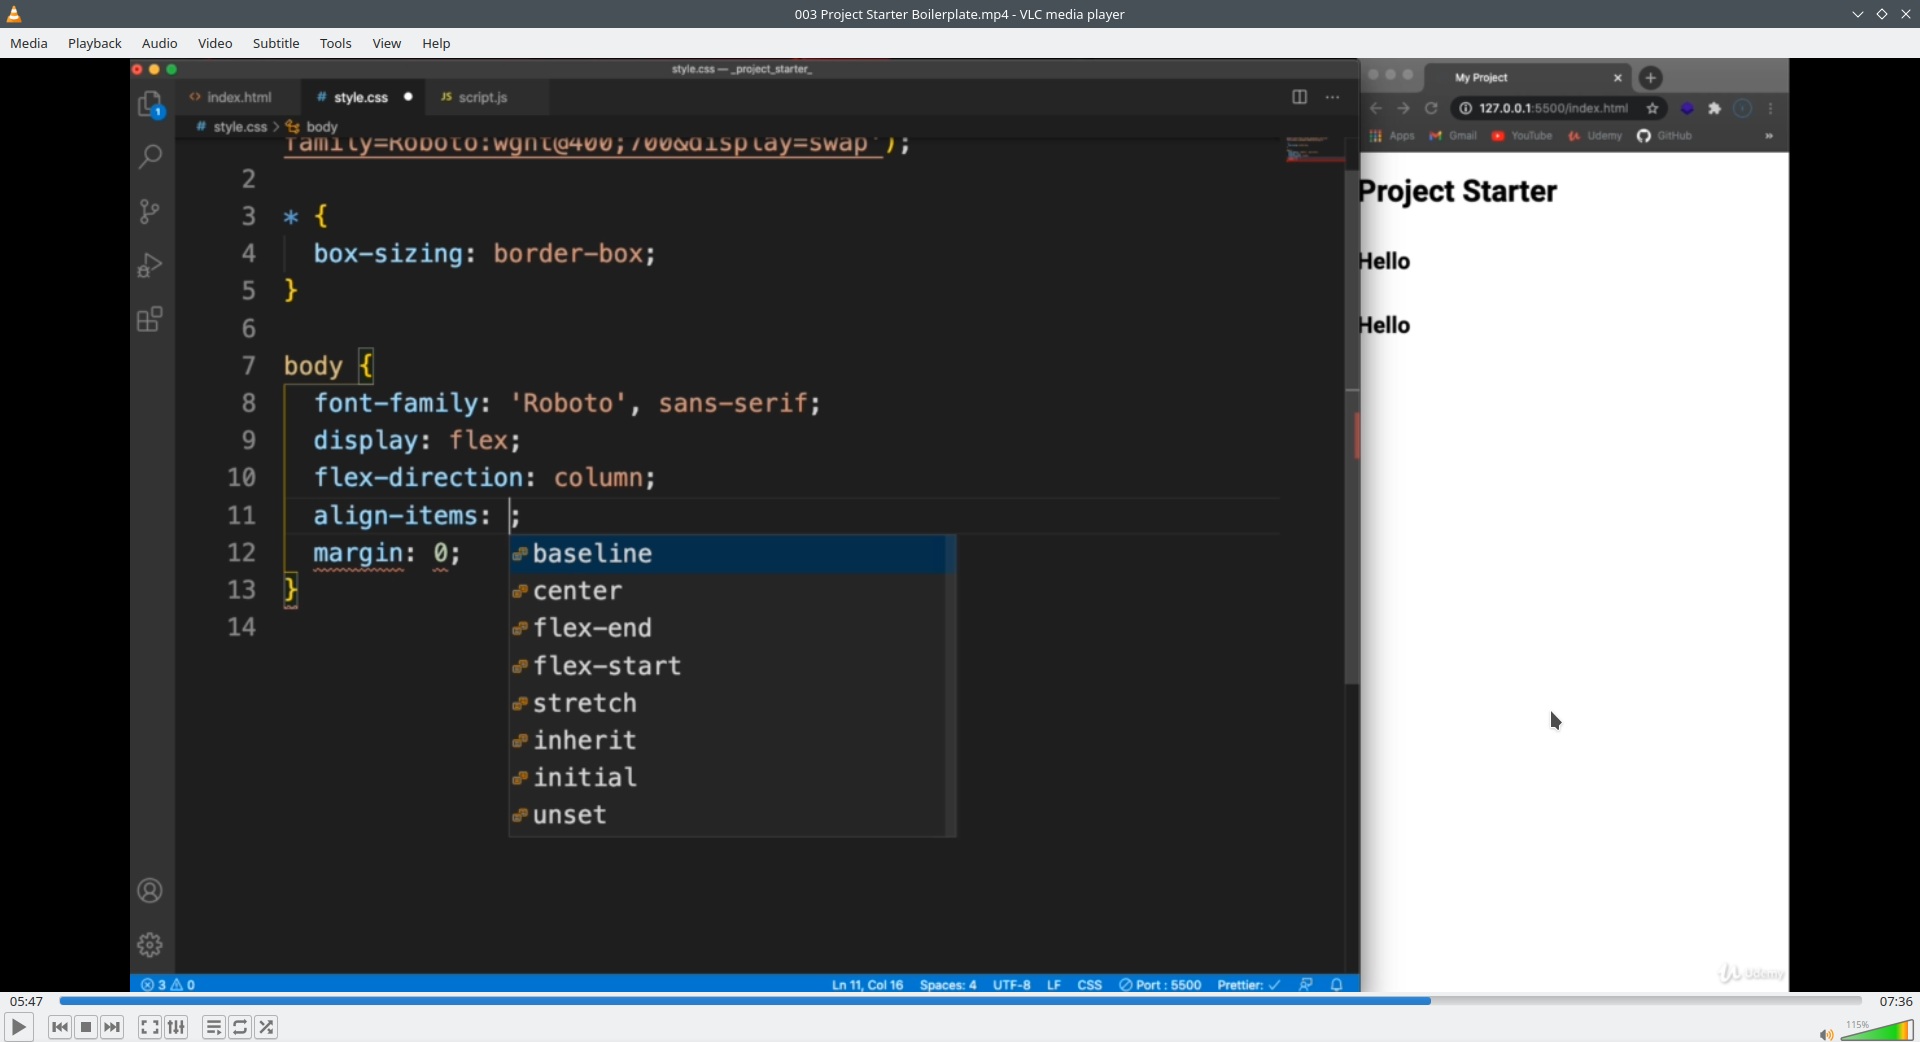The width and height of the screenshot is (1920, 1042).
Task: Mute audio via the speaker icon
Action: click(x=1826, y=1033)
